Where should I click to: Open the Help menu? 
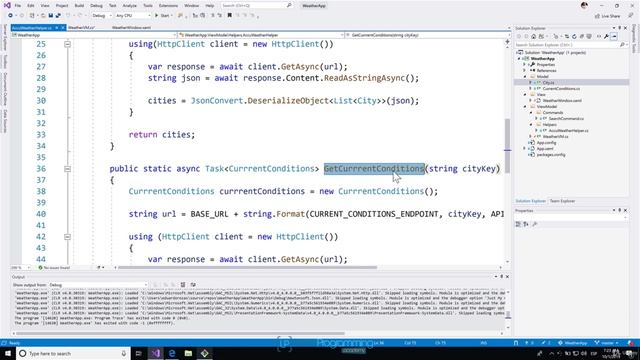click(210, 6)
